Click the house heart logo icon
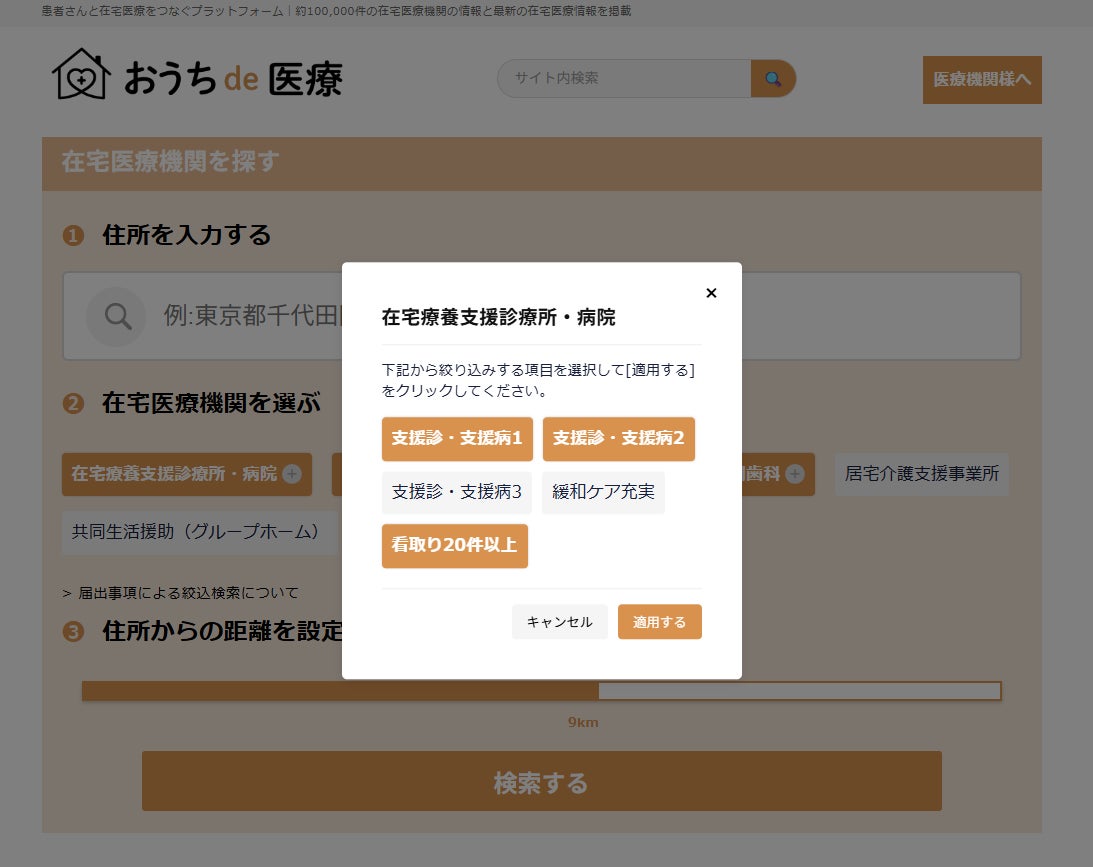The image size is (1093, 867). [82, 75]
